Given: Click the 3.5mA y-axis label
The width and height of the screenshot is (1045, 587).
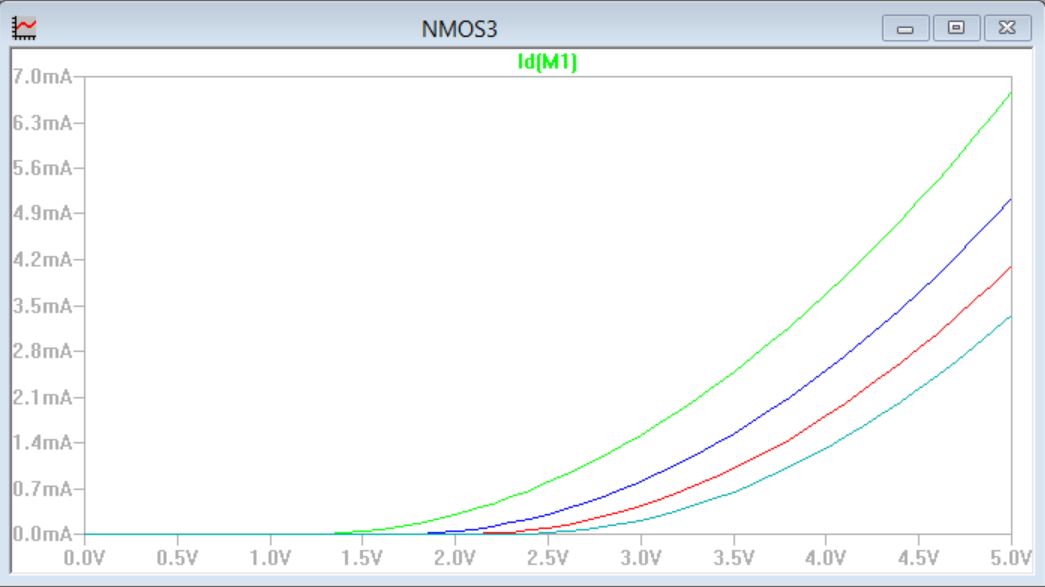Looking at the screenshot, I should (x=43, y=306).
